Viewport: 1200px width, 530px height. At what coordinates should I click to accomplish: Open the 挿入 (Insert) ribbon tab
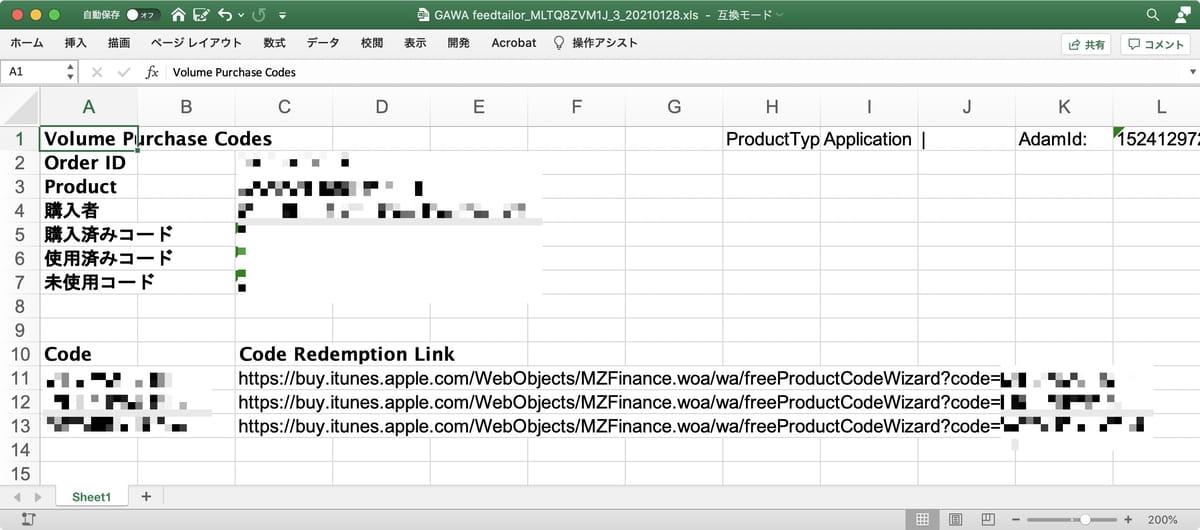tap(76, 43)
